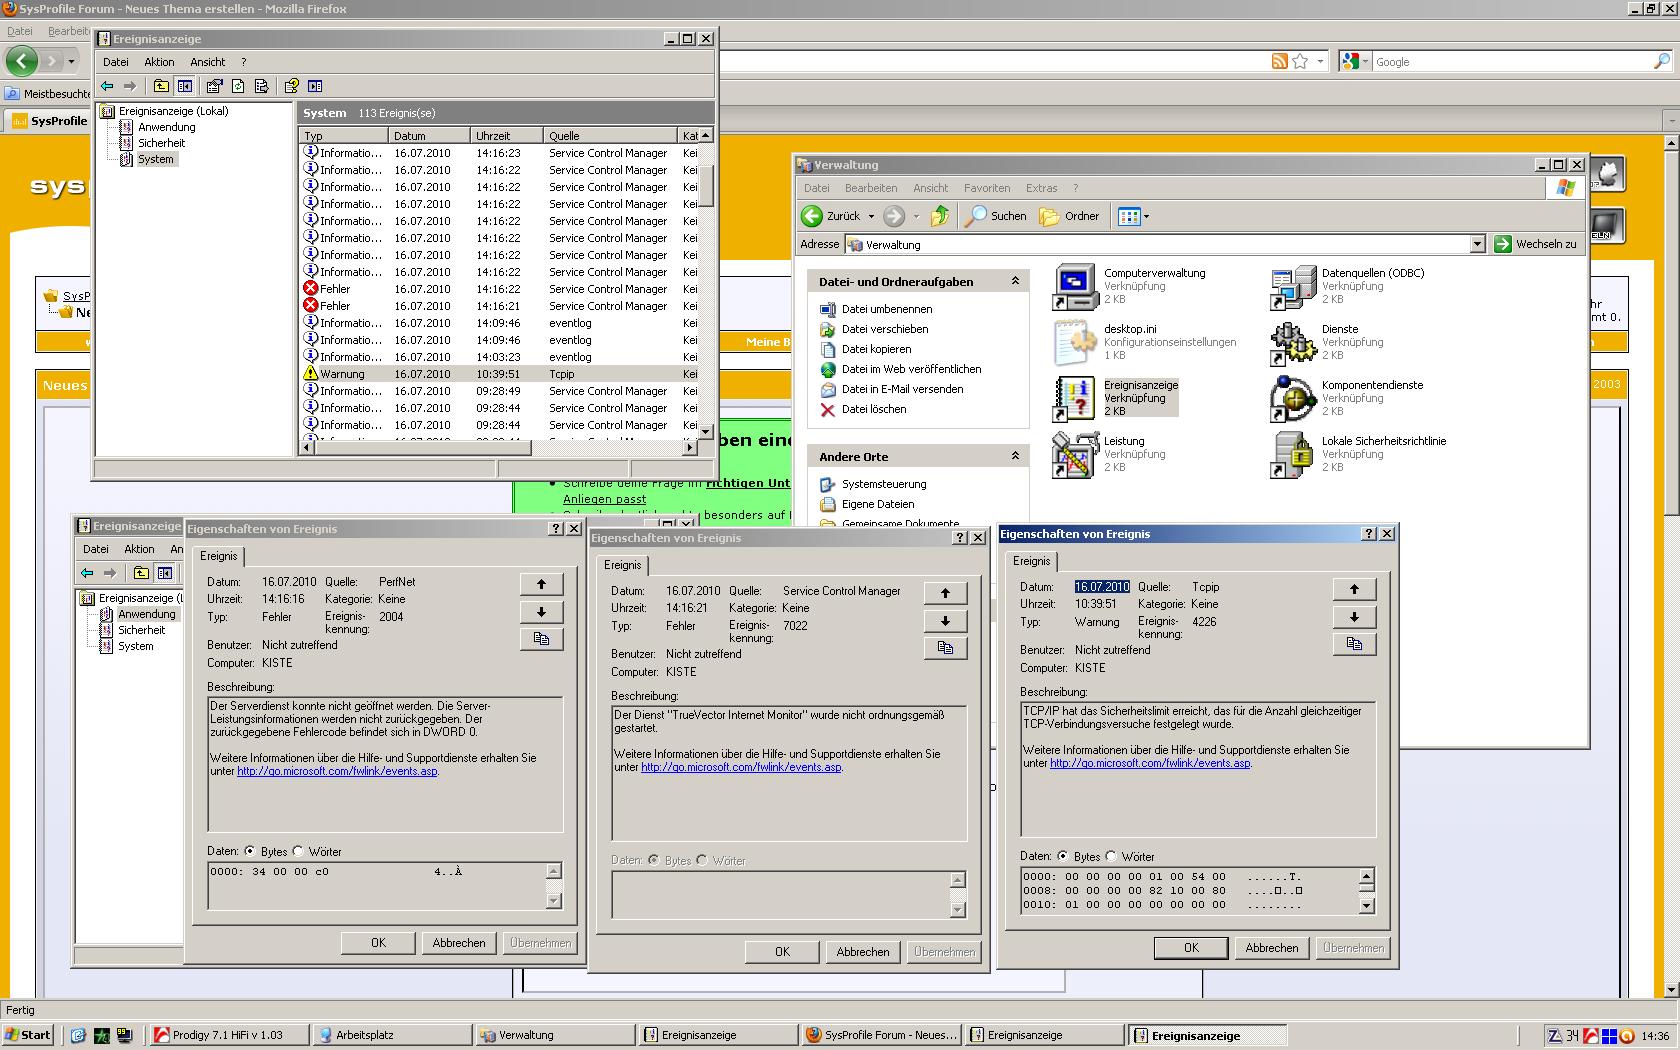Screen dimensions: 1680x1050
Task: Click the event list vertical scrollbar down arrow
Action: click(705, 431)
